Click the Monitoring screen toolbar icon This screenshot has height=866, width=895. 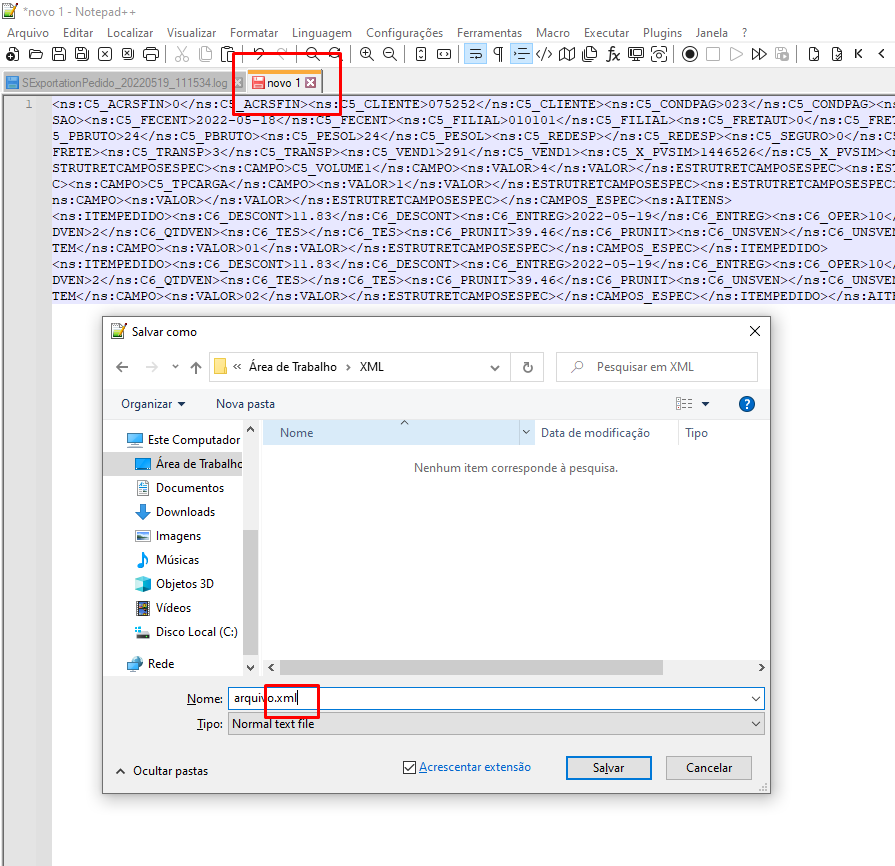636,54
